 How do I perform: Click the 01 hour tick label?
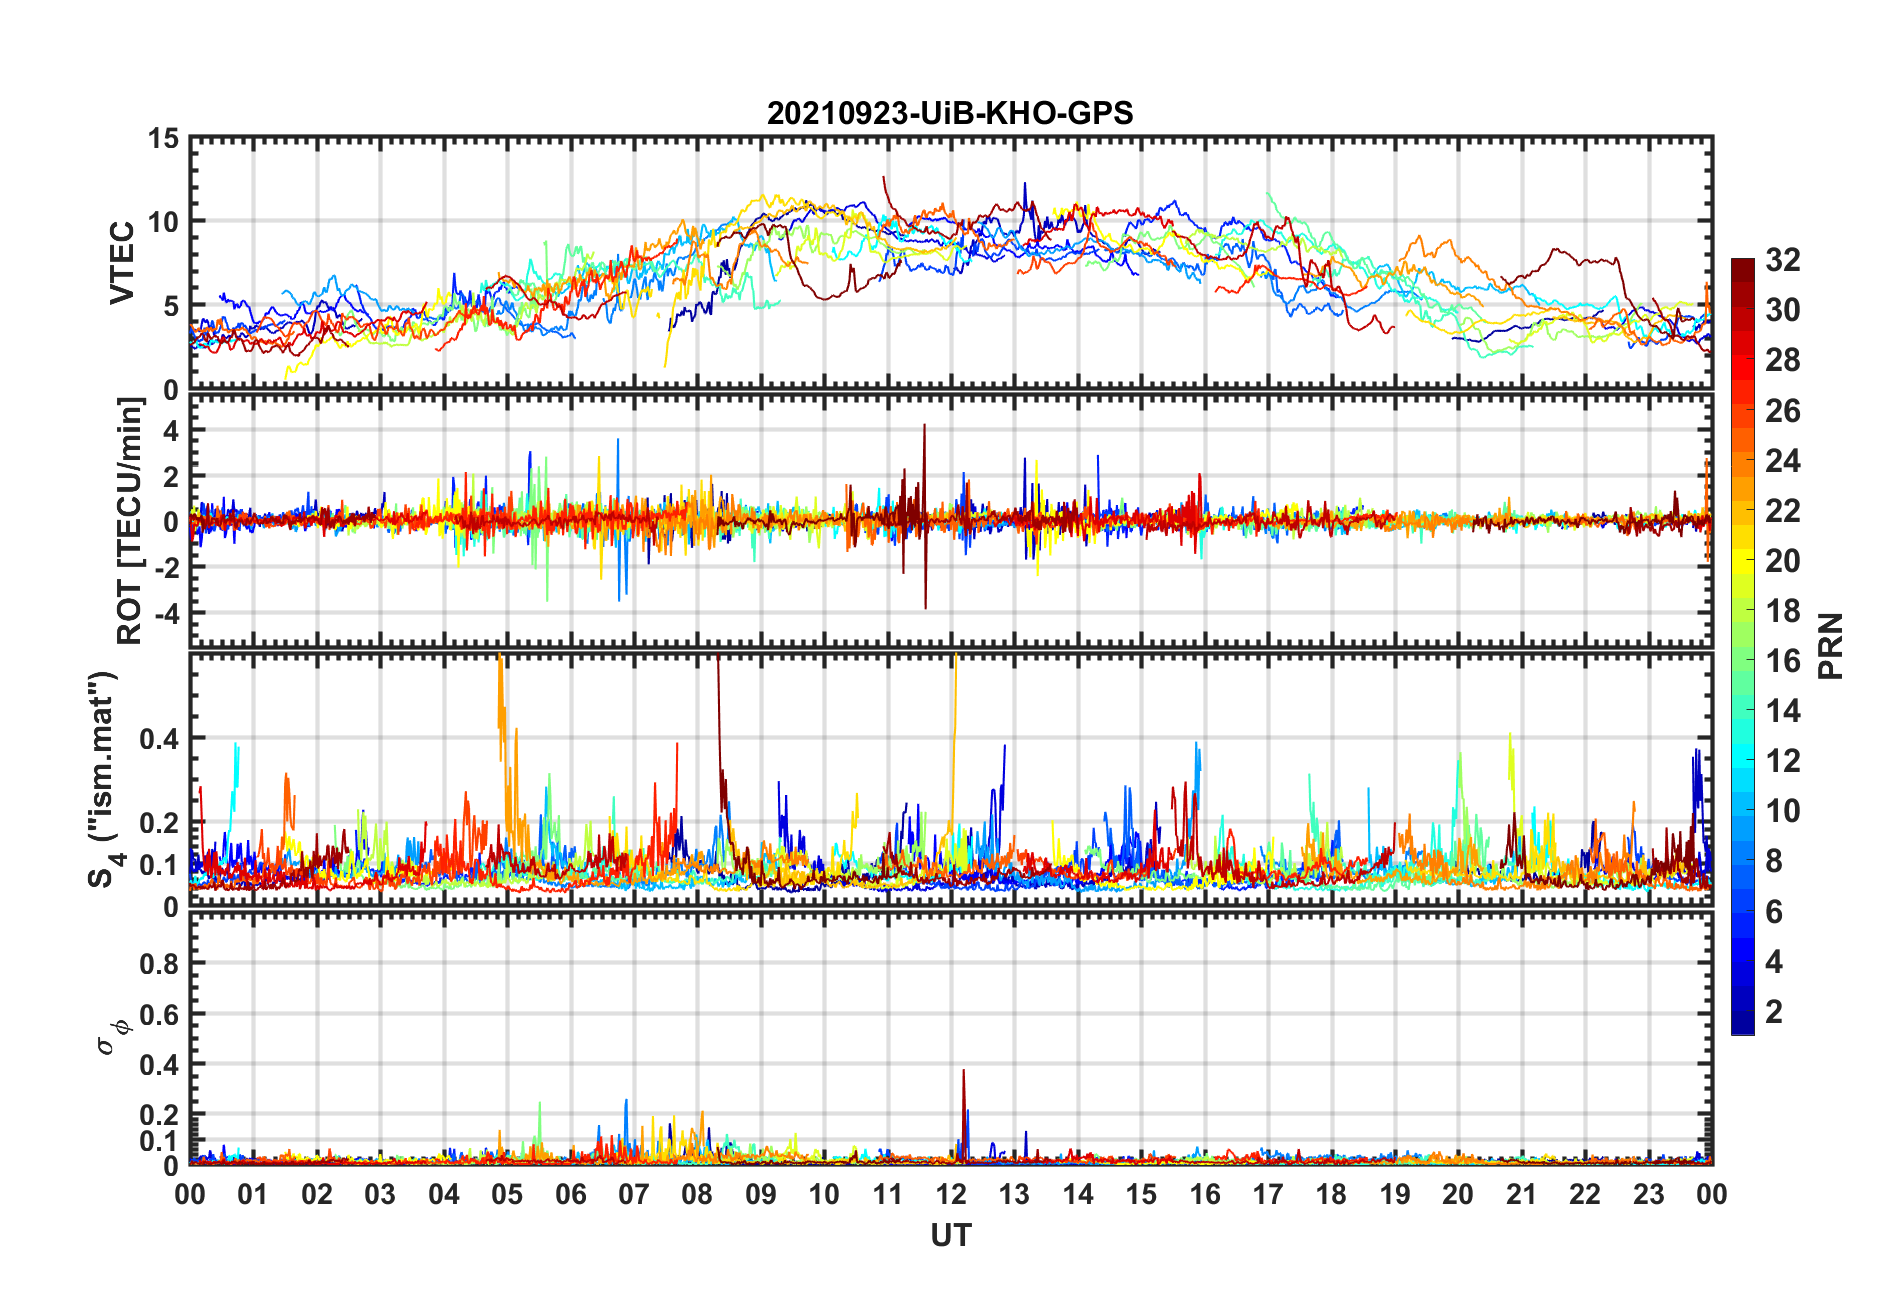253,1194
